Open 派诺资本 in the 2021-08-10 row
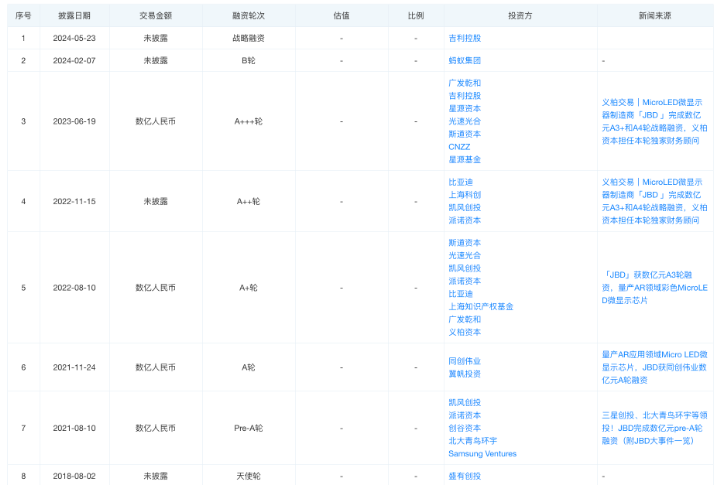 [x=464, y=415]
